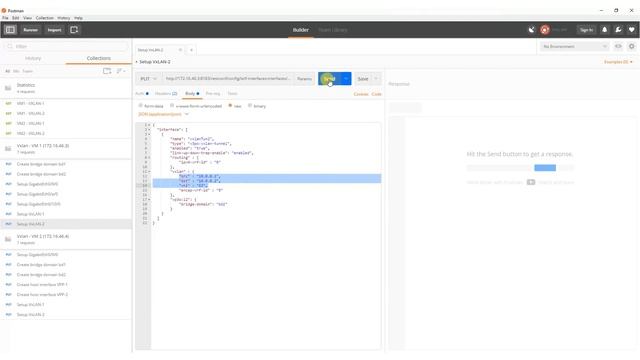Image resolution: width=640 pixels, height=360 pixels.
Task: Open the Runner from the top toolbar
Action: tap(31, 30)
